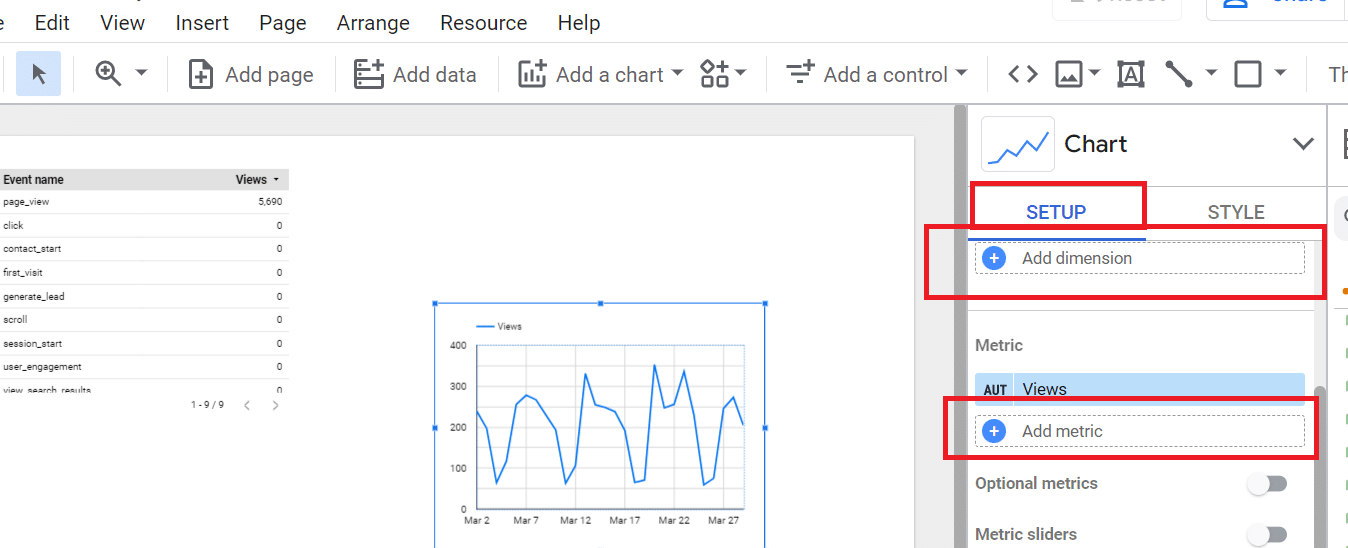Open community visualizations and components

723,74
